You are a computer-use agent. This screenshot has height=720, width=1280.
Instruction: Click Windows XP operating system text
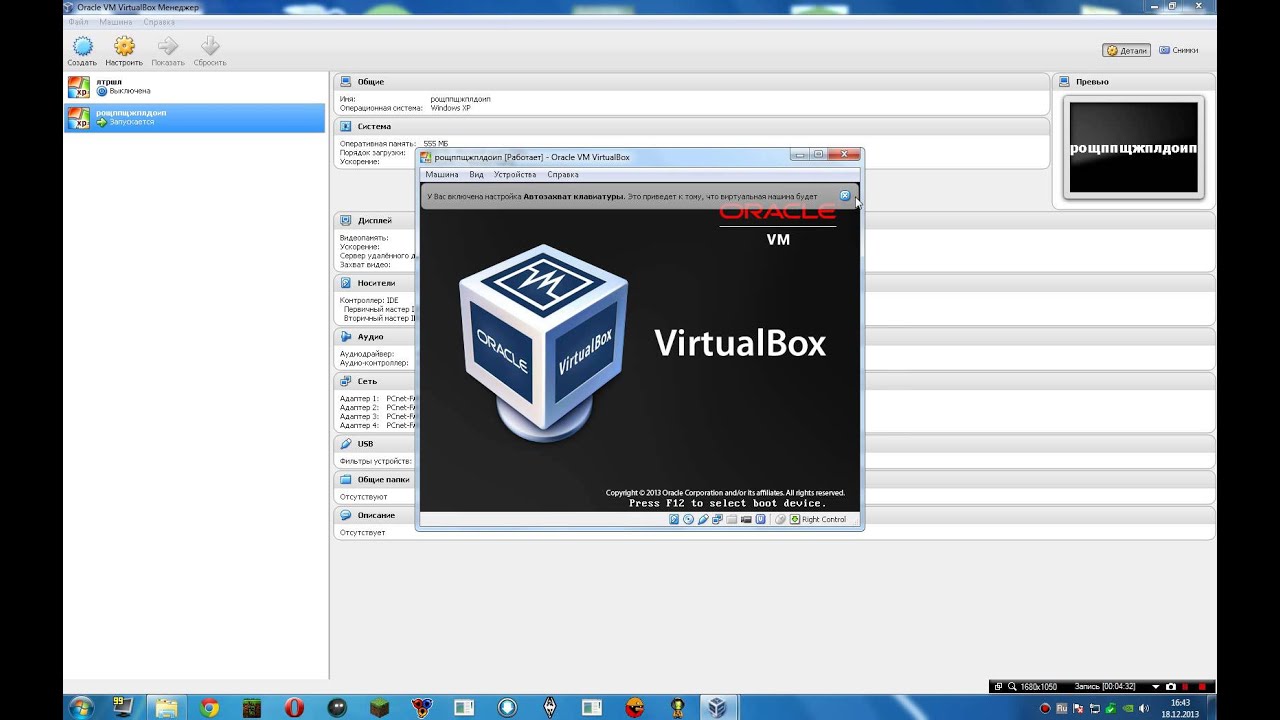click(450, 108)
